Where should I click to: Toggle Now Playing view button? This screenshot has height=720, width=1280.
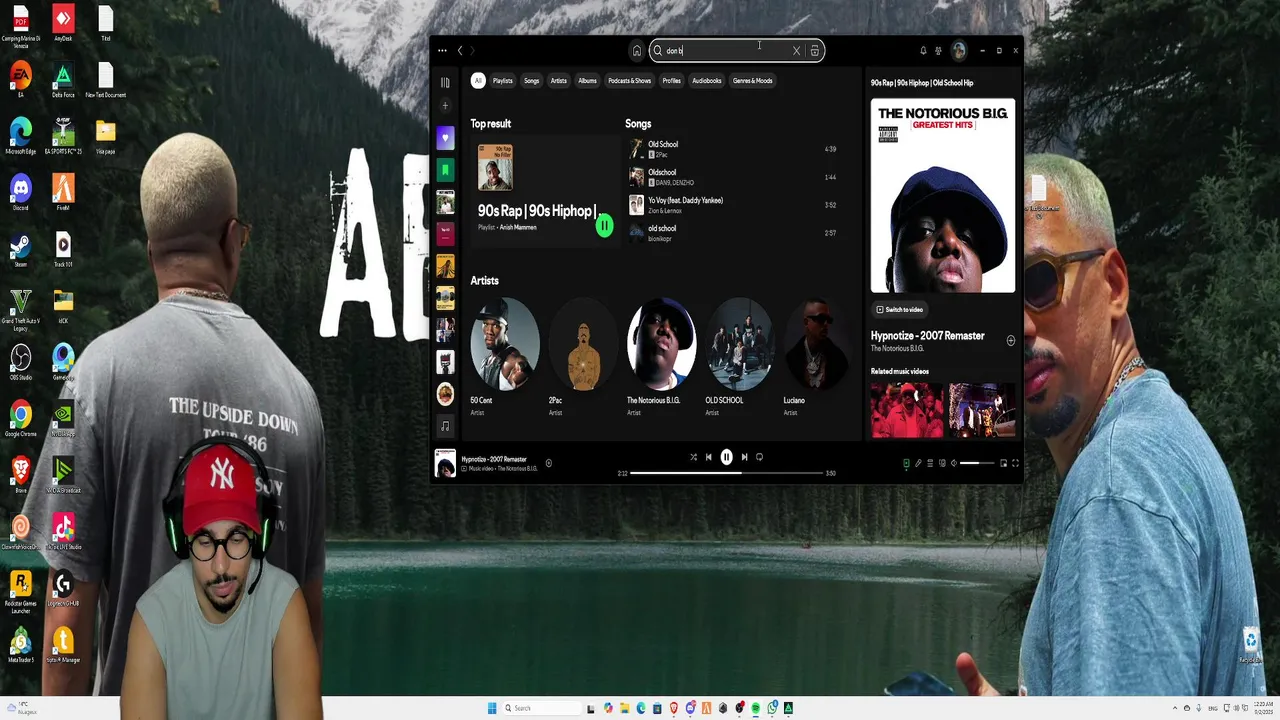(x=906, y=463)
